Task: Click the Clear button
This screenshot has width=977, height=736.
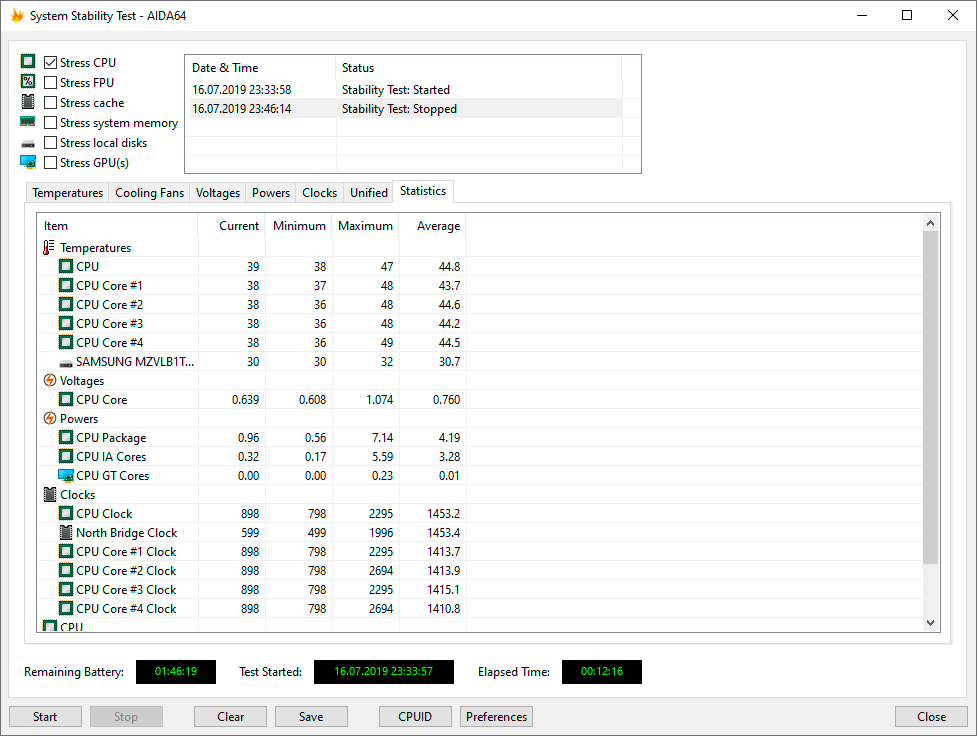Action: pyautogui.click(x=231, y=717)
